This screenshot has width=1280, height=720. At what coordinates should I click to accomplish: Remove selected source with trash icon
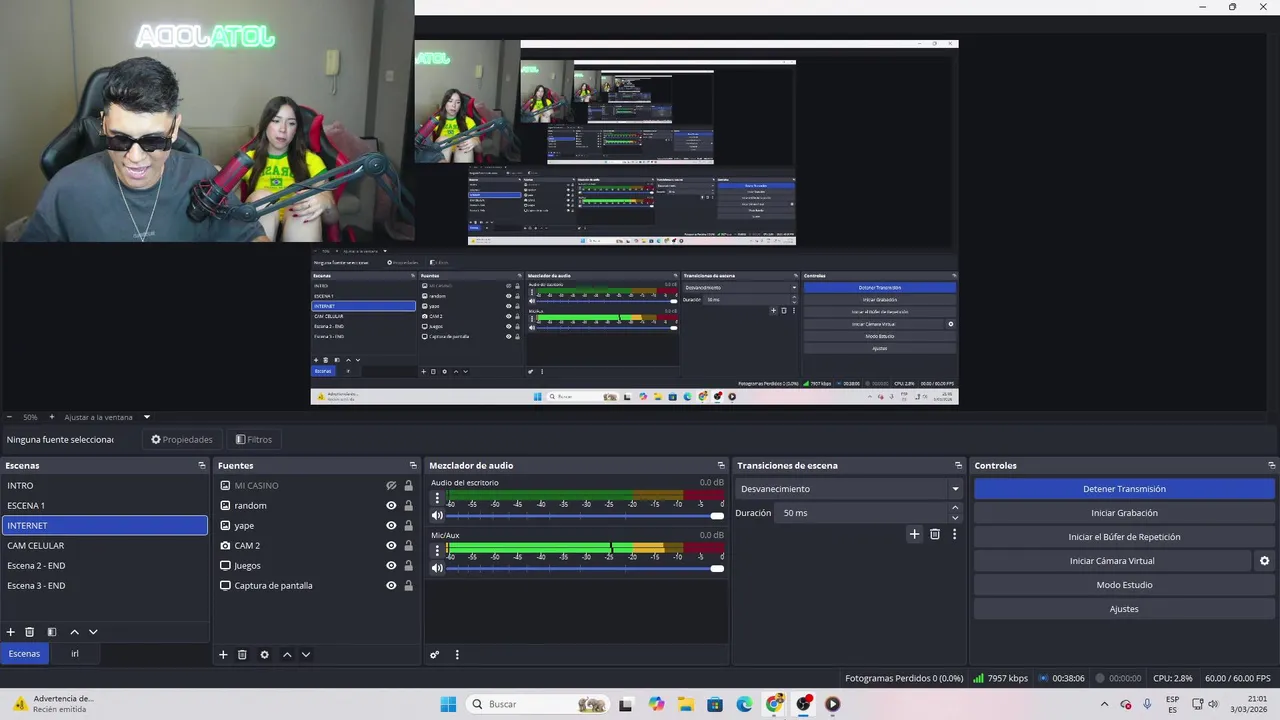[x=242, y=655]
